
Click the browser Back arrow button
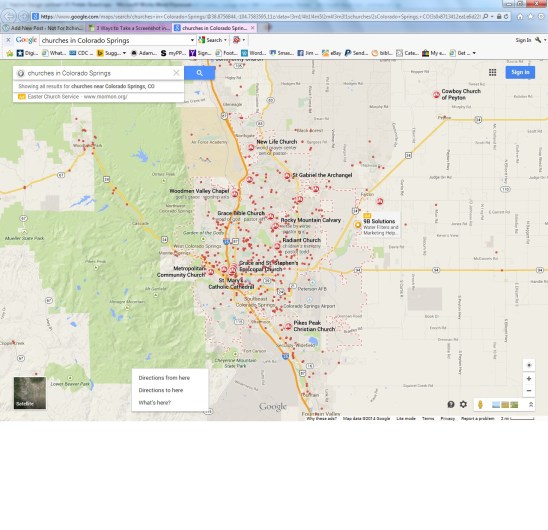(9, 16)
